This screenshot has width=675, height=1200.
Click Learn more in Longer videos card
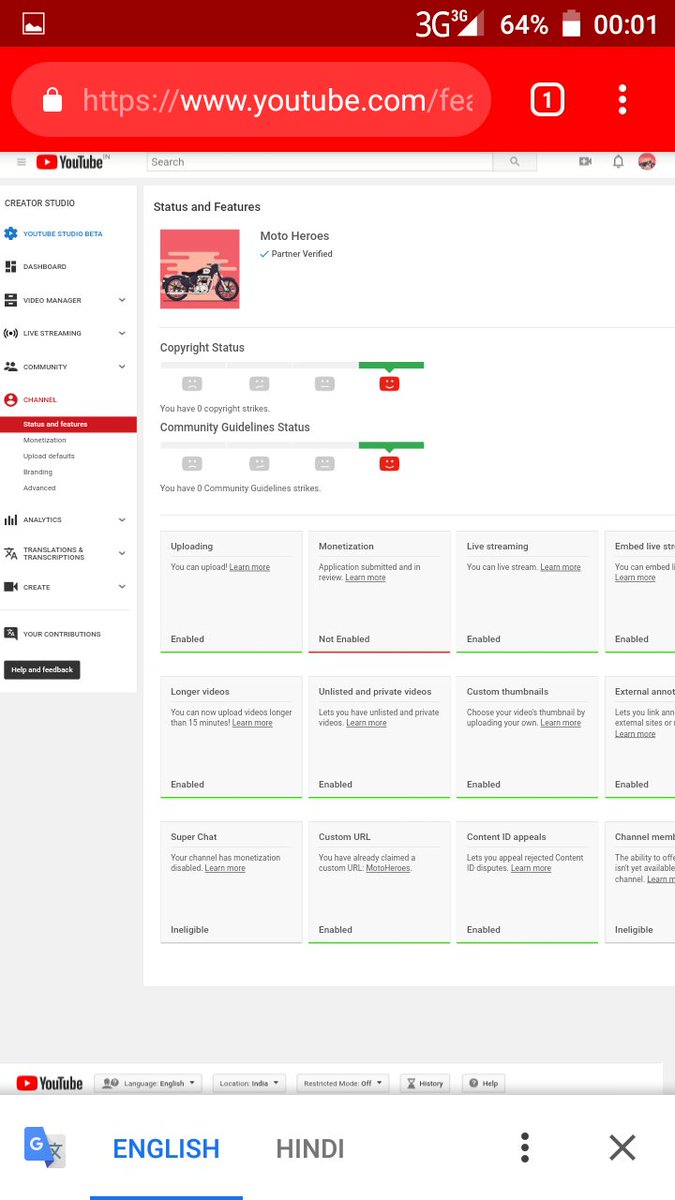tap(252, 723)
